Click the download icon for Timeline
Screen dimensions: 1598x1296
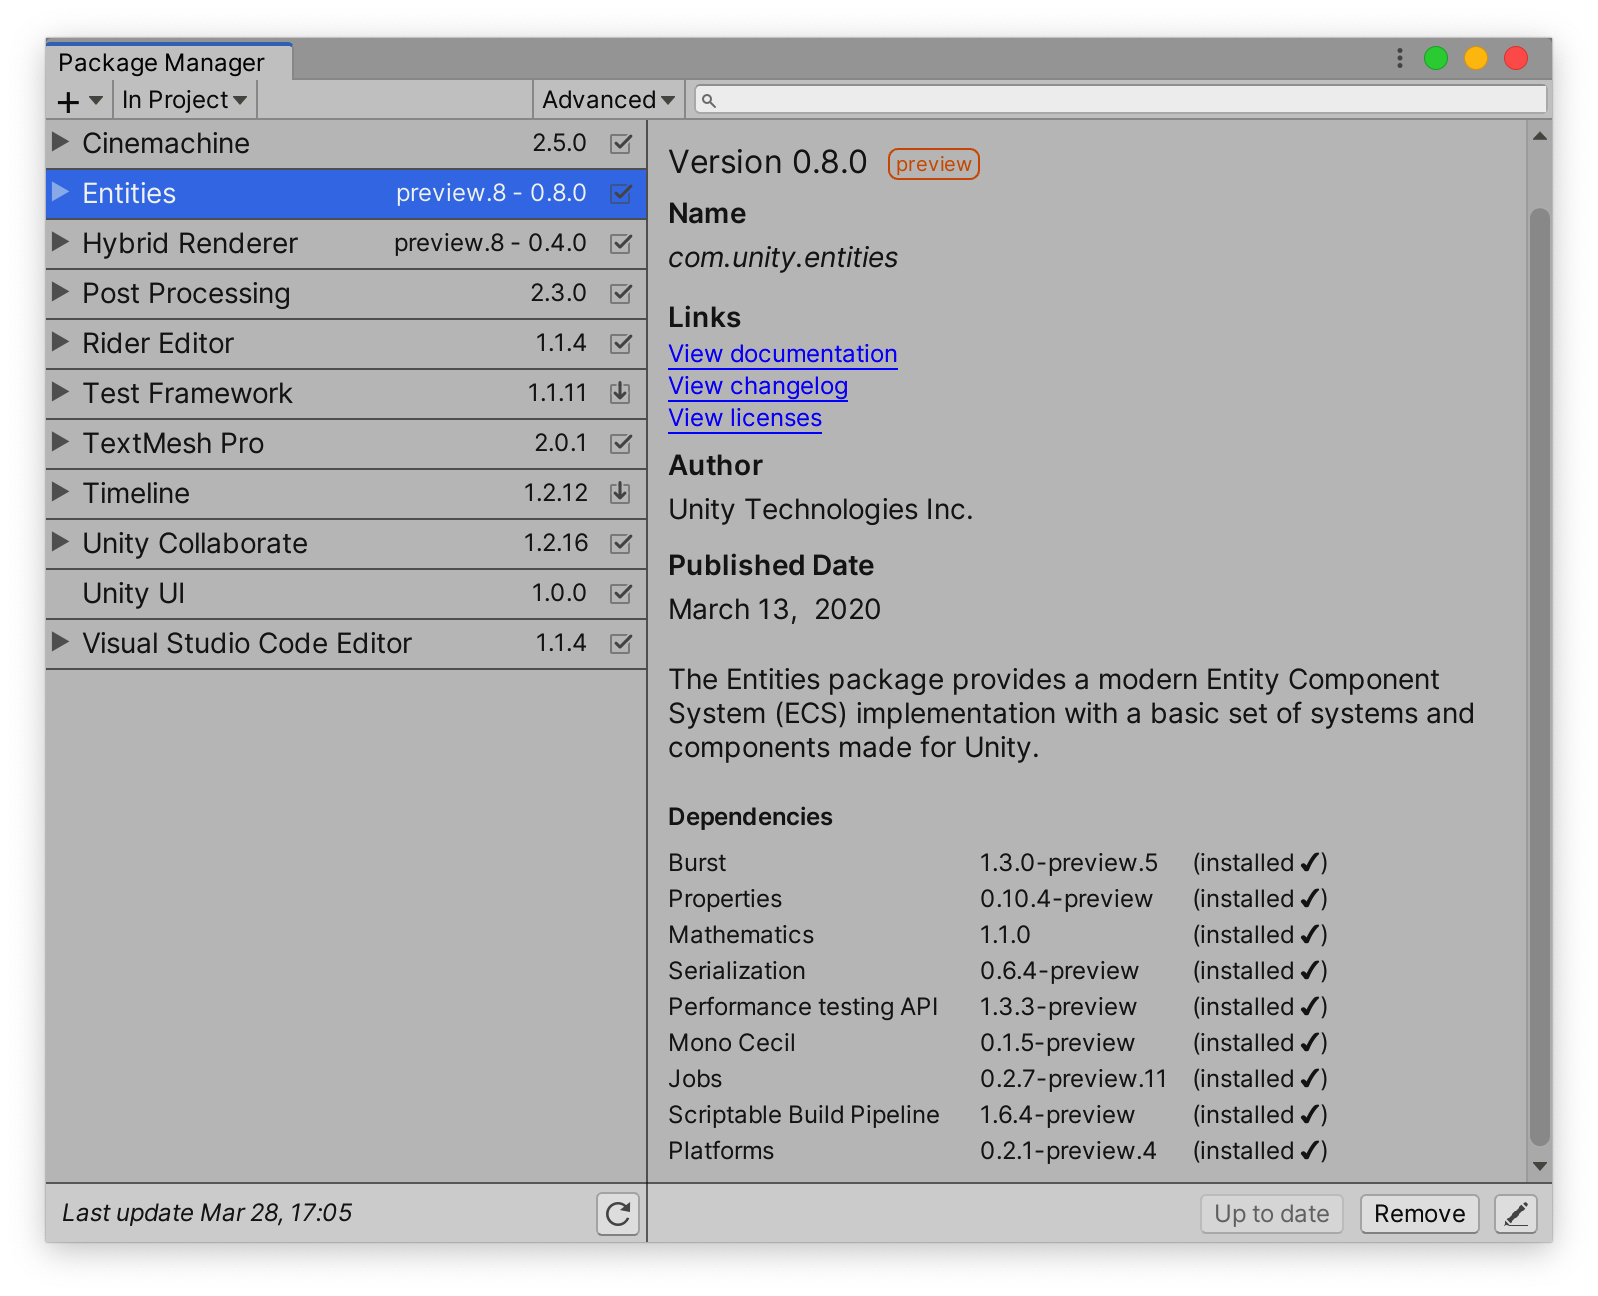pos(620,493)
